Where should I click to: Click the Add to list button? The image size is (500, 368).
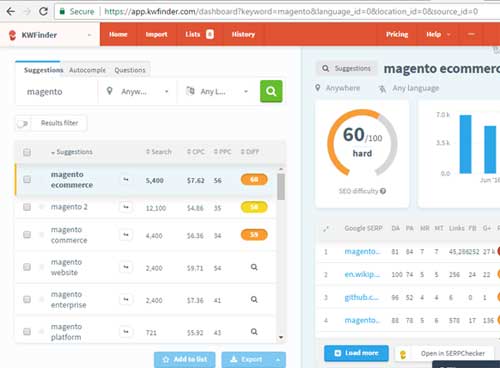pyautogui.click(x=185, y=360)
